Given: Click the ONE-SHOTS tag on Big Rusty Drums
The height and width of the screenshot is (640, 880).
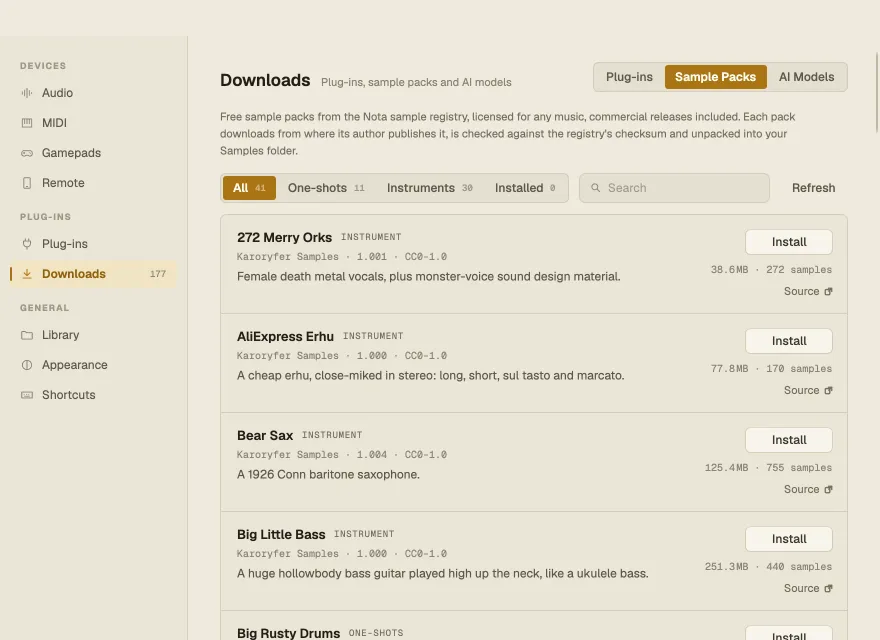Looking at the screenshot, I should [x=376, y=633].
